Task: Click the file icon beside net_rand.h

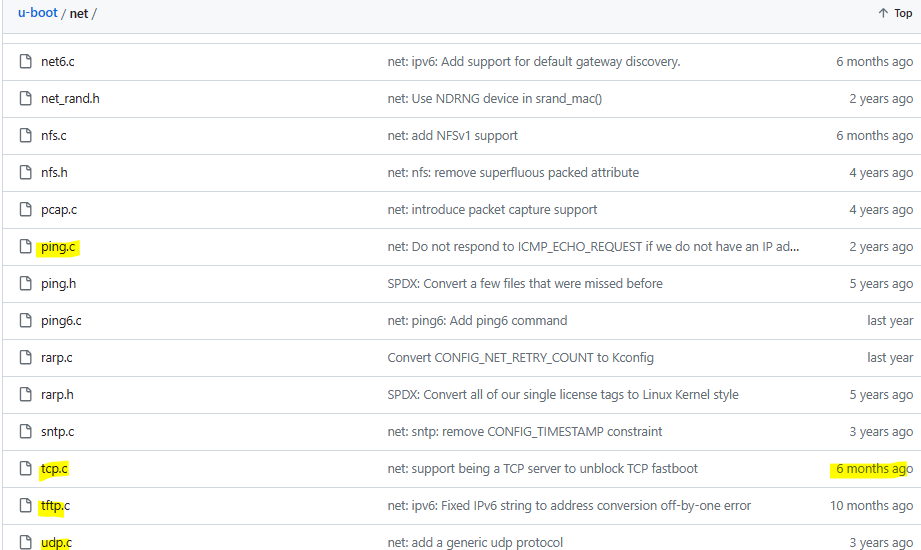Action: click(25, 98)
